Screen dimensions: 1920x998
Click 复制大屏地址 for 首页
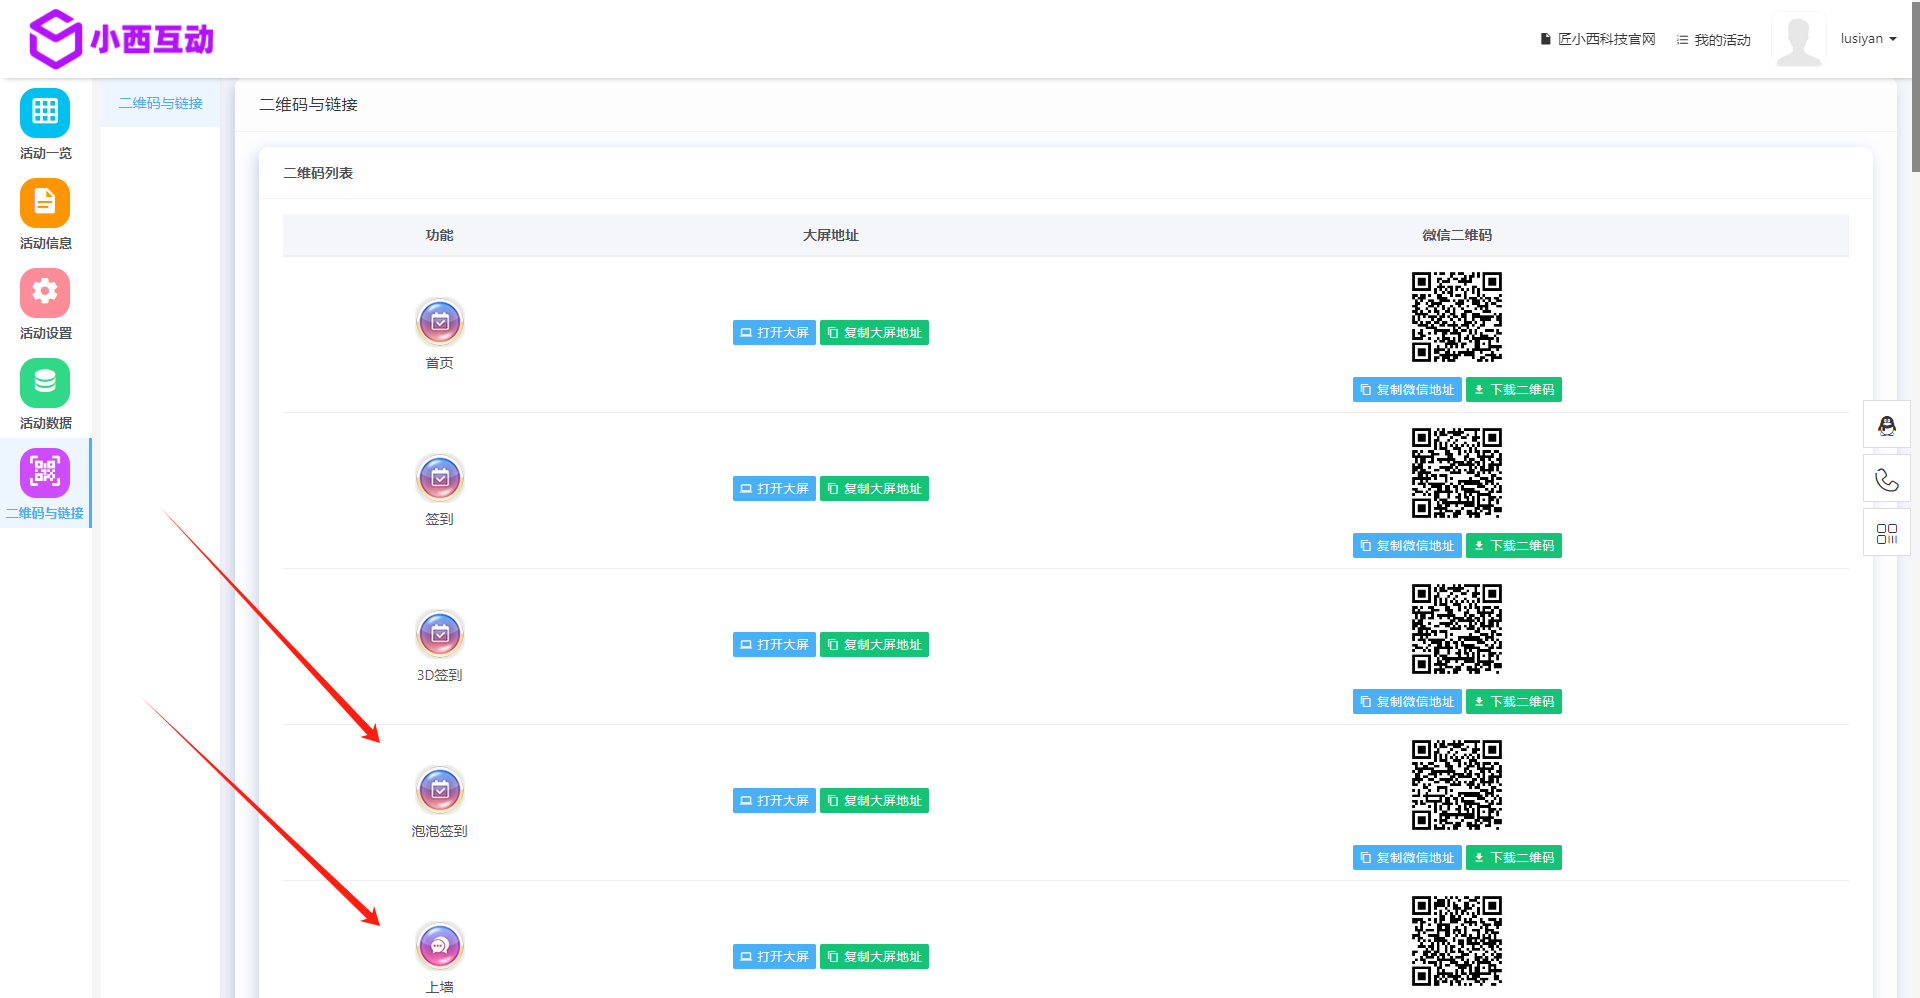pos(874,333)
